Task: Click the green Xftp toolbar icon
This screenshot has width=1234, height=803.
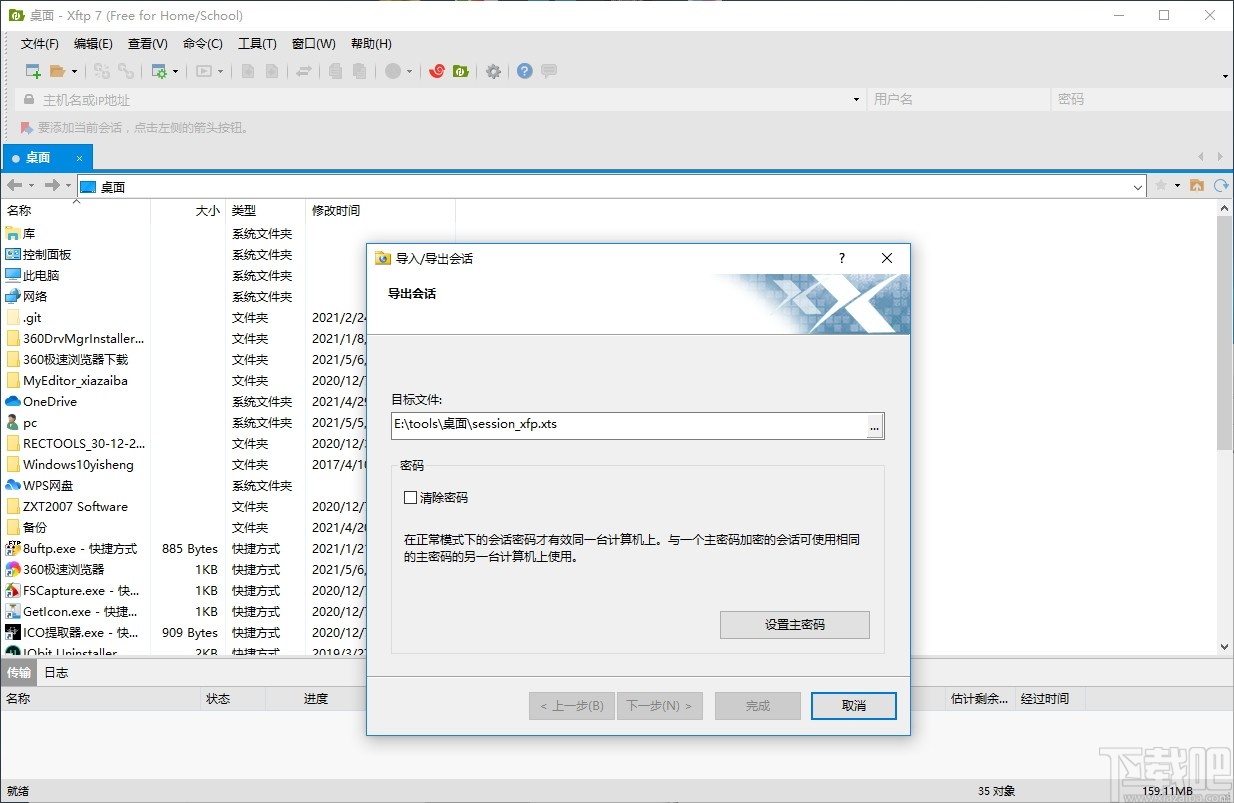Action: 461,71
